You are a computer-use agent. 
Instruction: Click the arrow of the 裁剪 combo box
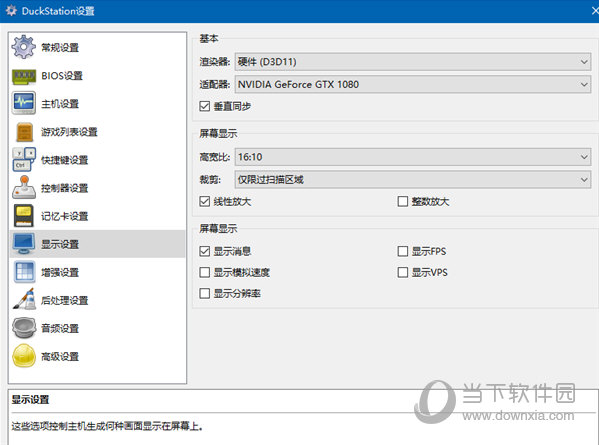pos(584,180)
